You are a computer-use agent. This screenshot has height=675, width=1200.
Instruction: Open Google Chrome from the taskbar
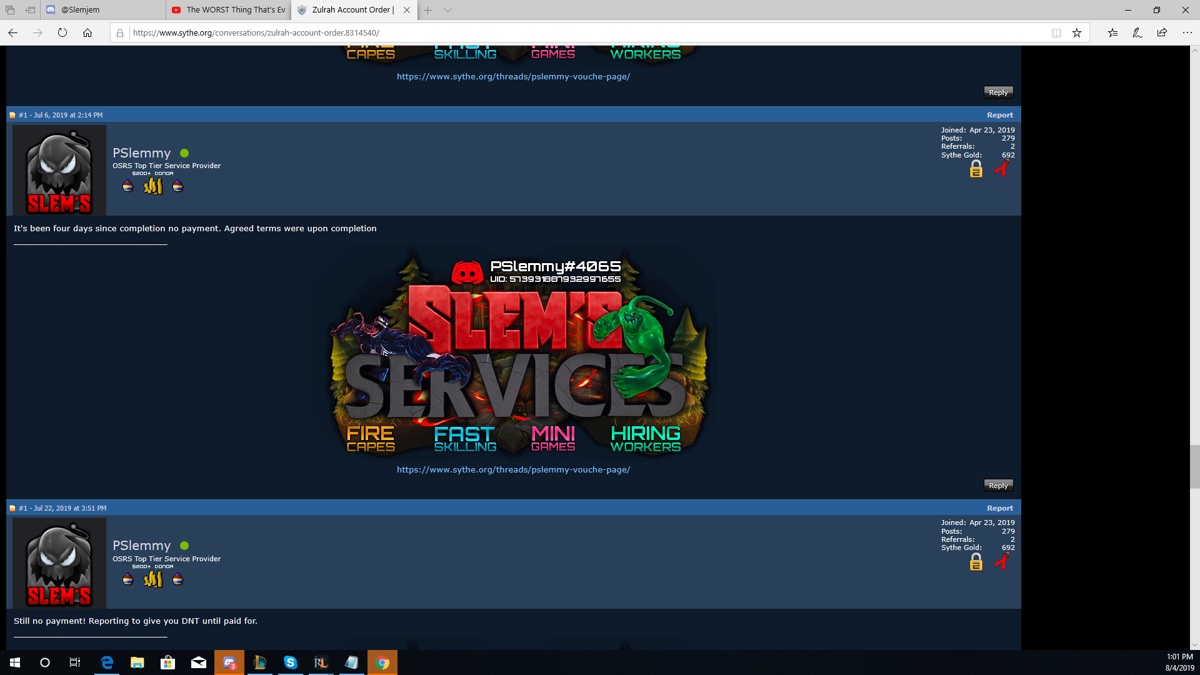pos(382,662)
